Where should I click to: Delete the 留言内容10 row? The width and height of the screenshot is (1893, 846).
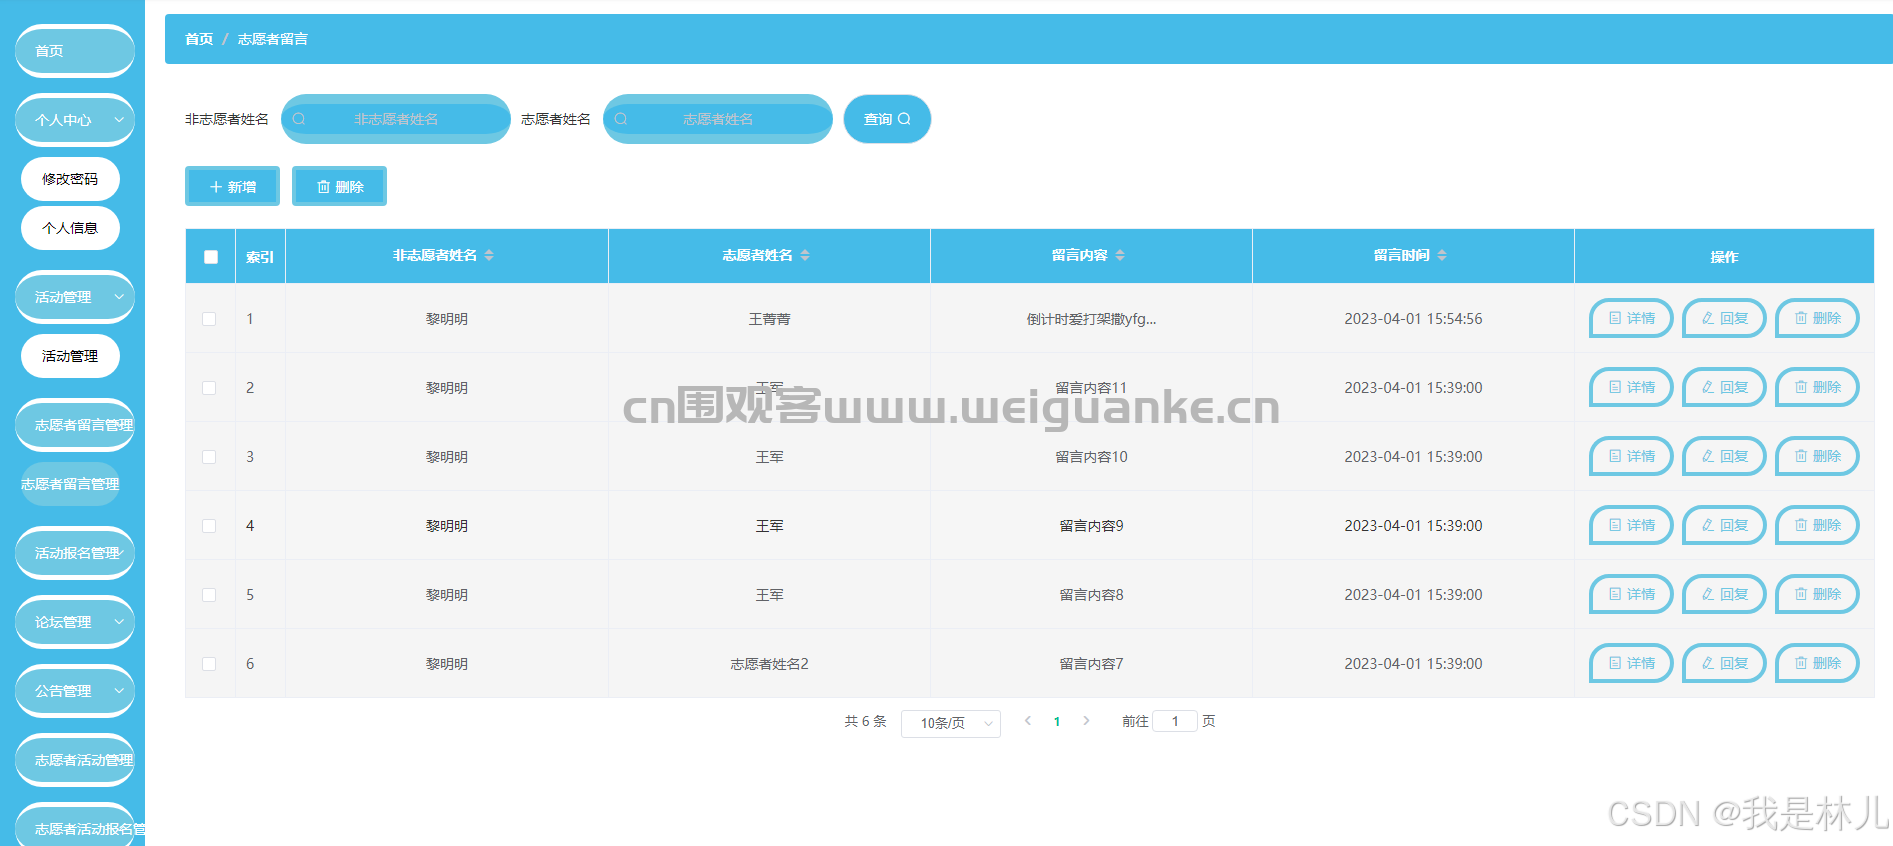tap(1817, 456)
